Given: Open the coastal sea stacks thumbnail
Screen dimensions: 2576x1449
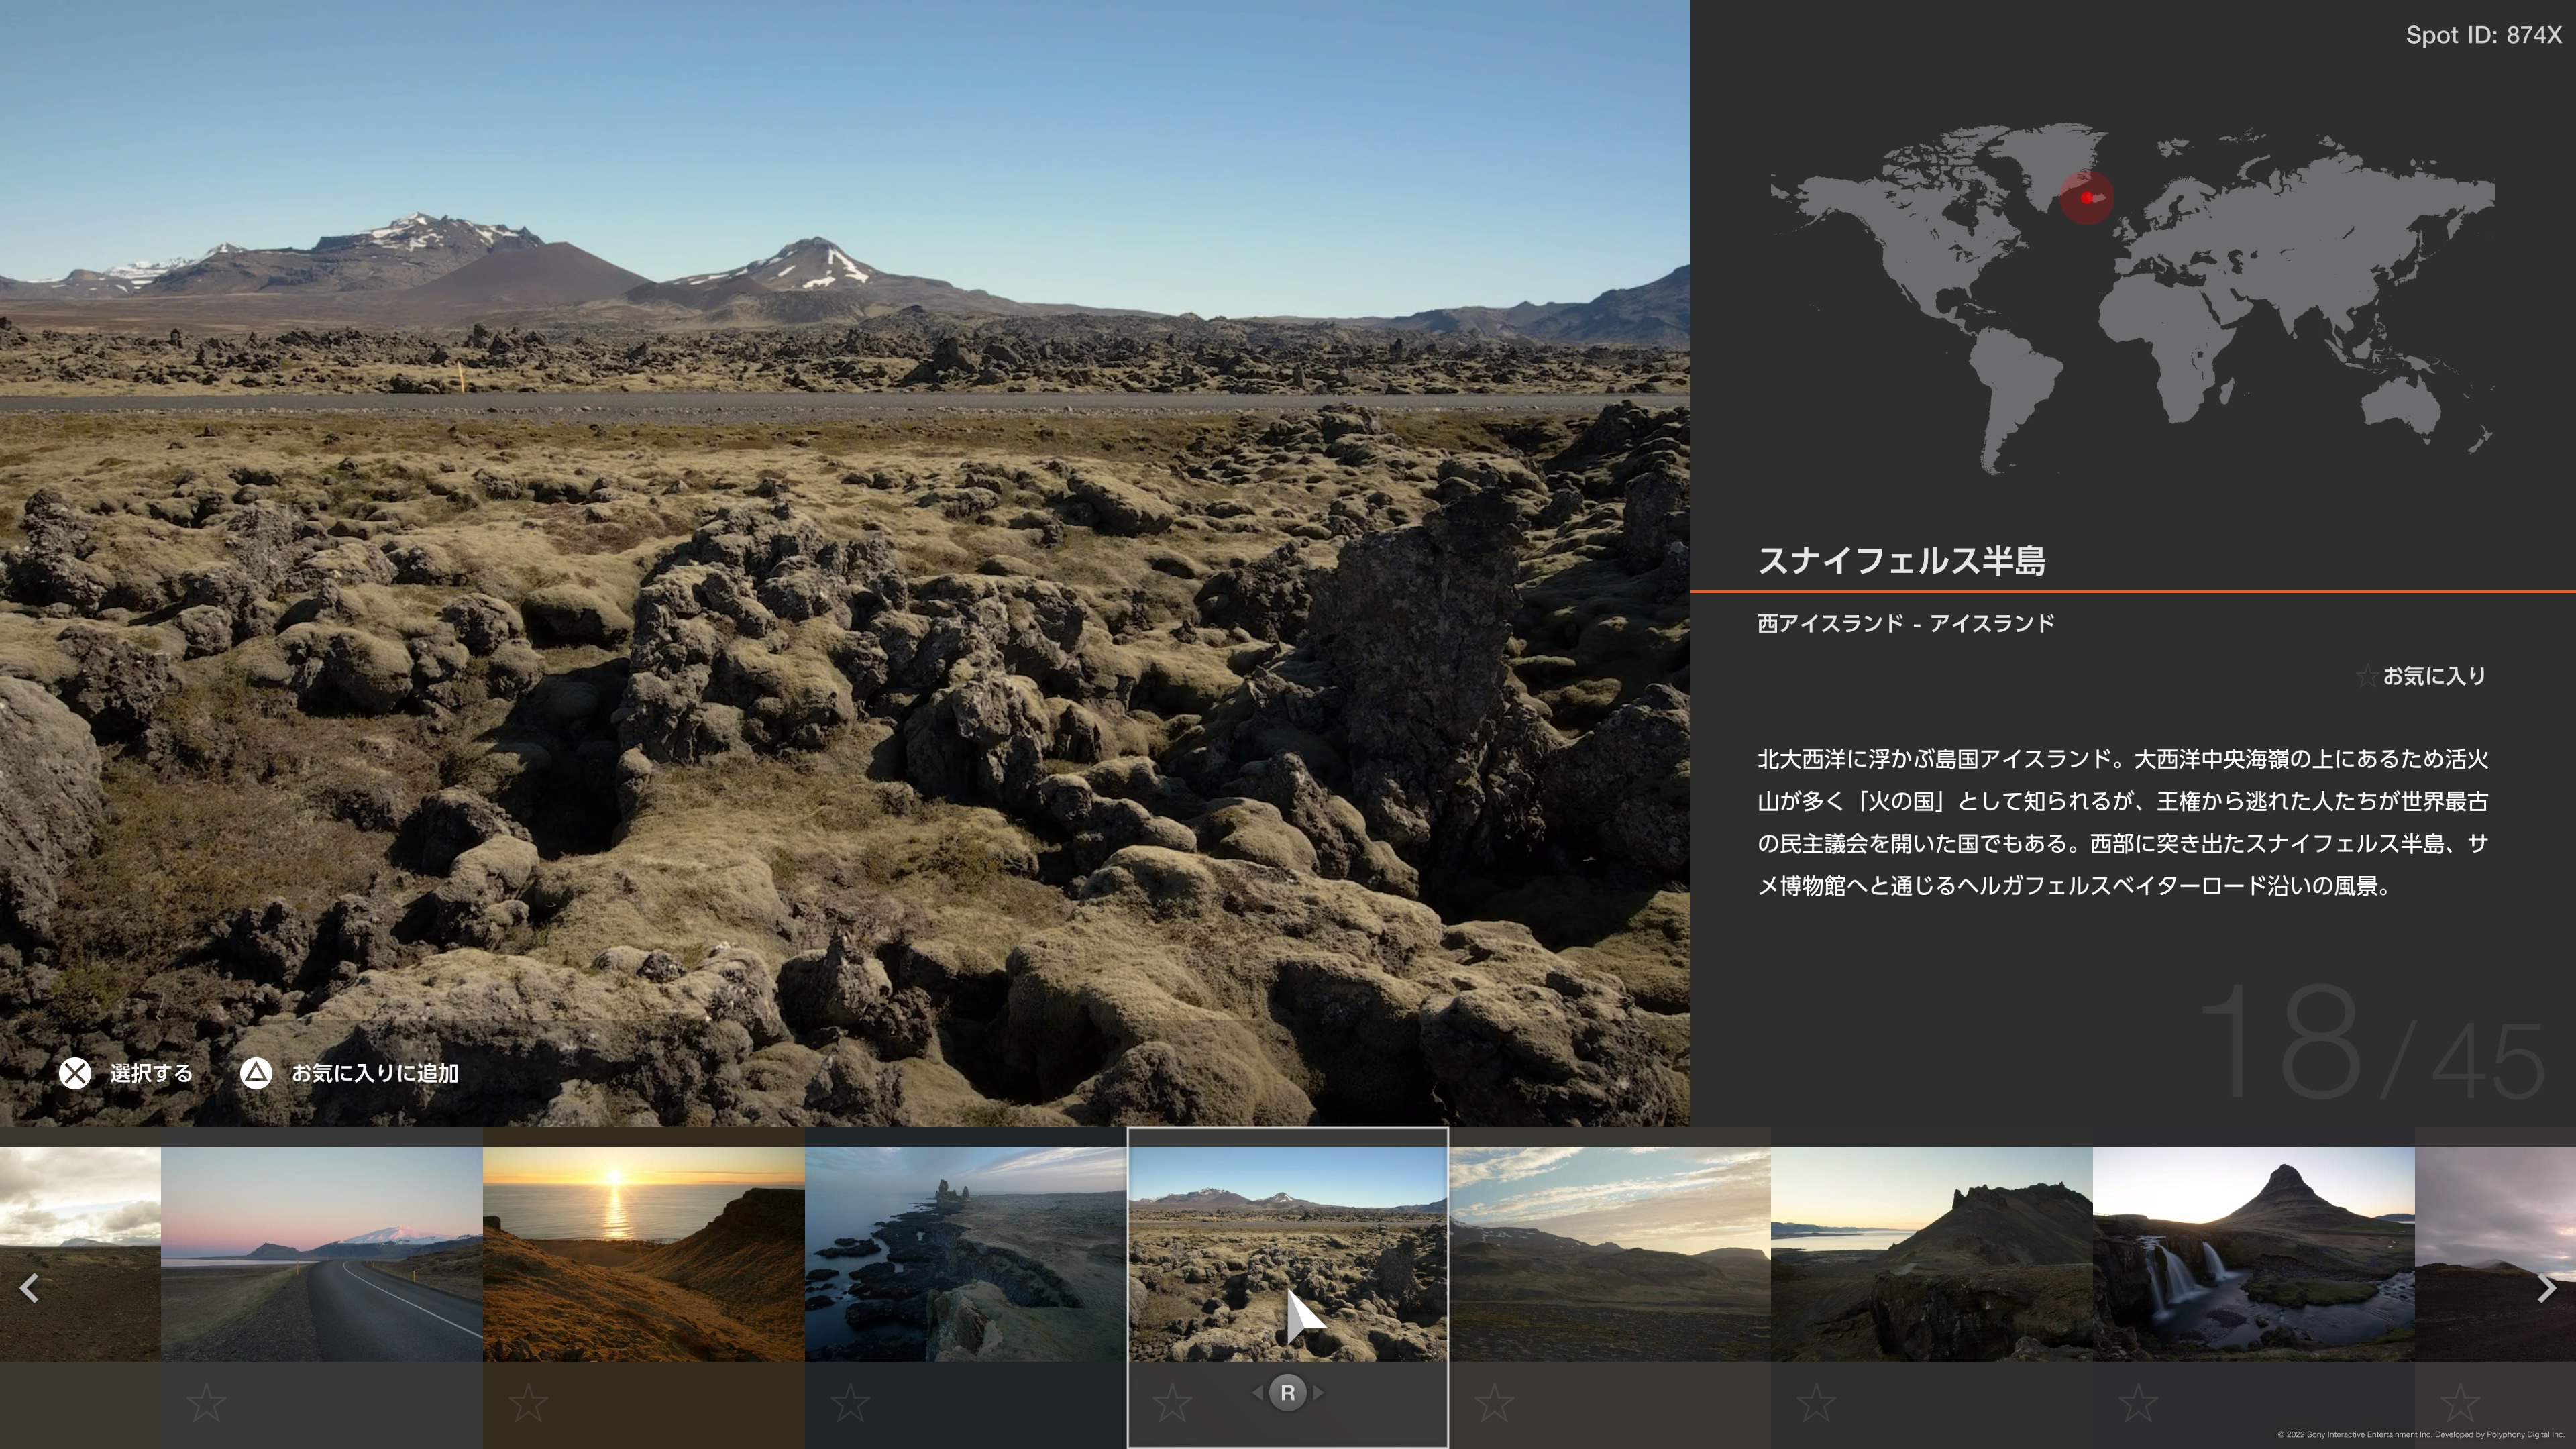Looking at the screenshot, I should click(x=965, y=1254).
